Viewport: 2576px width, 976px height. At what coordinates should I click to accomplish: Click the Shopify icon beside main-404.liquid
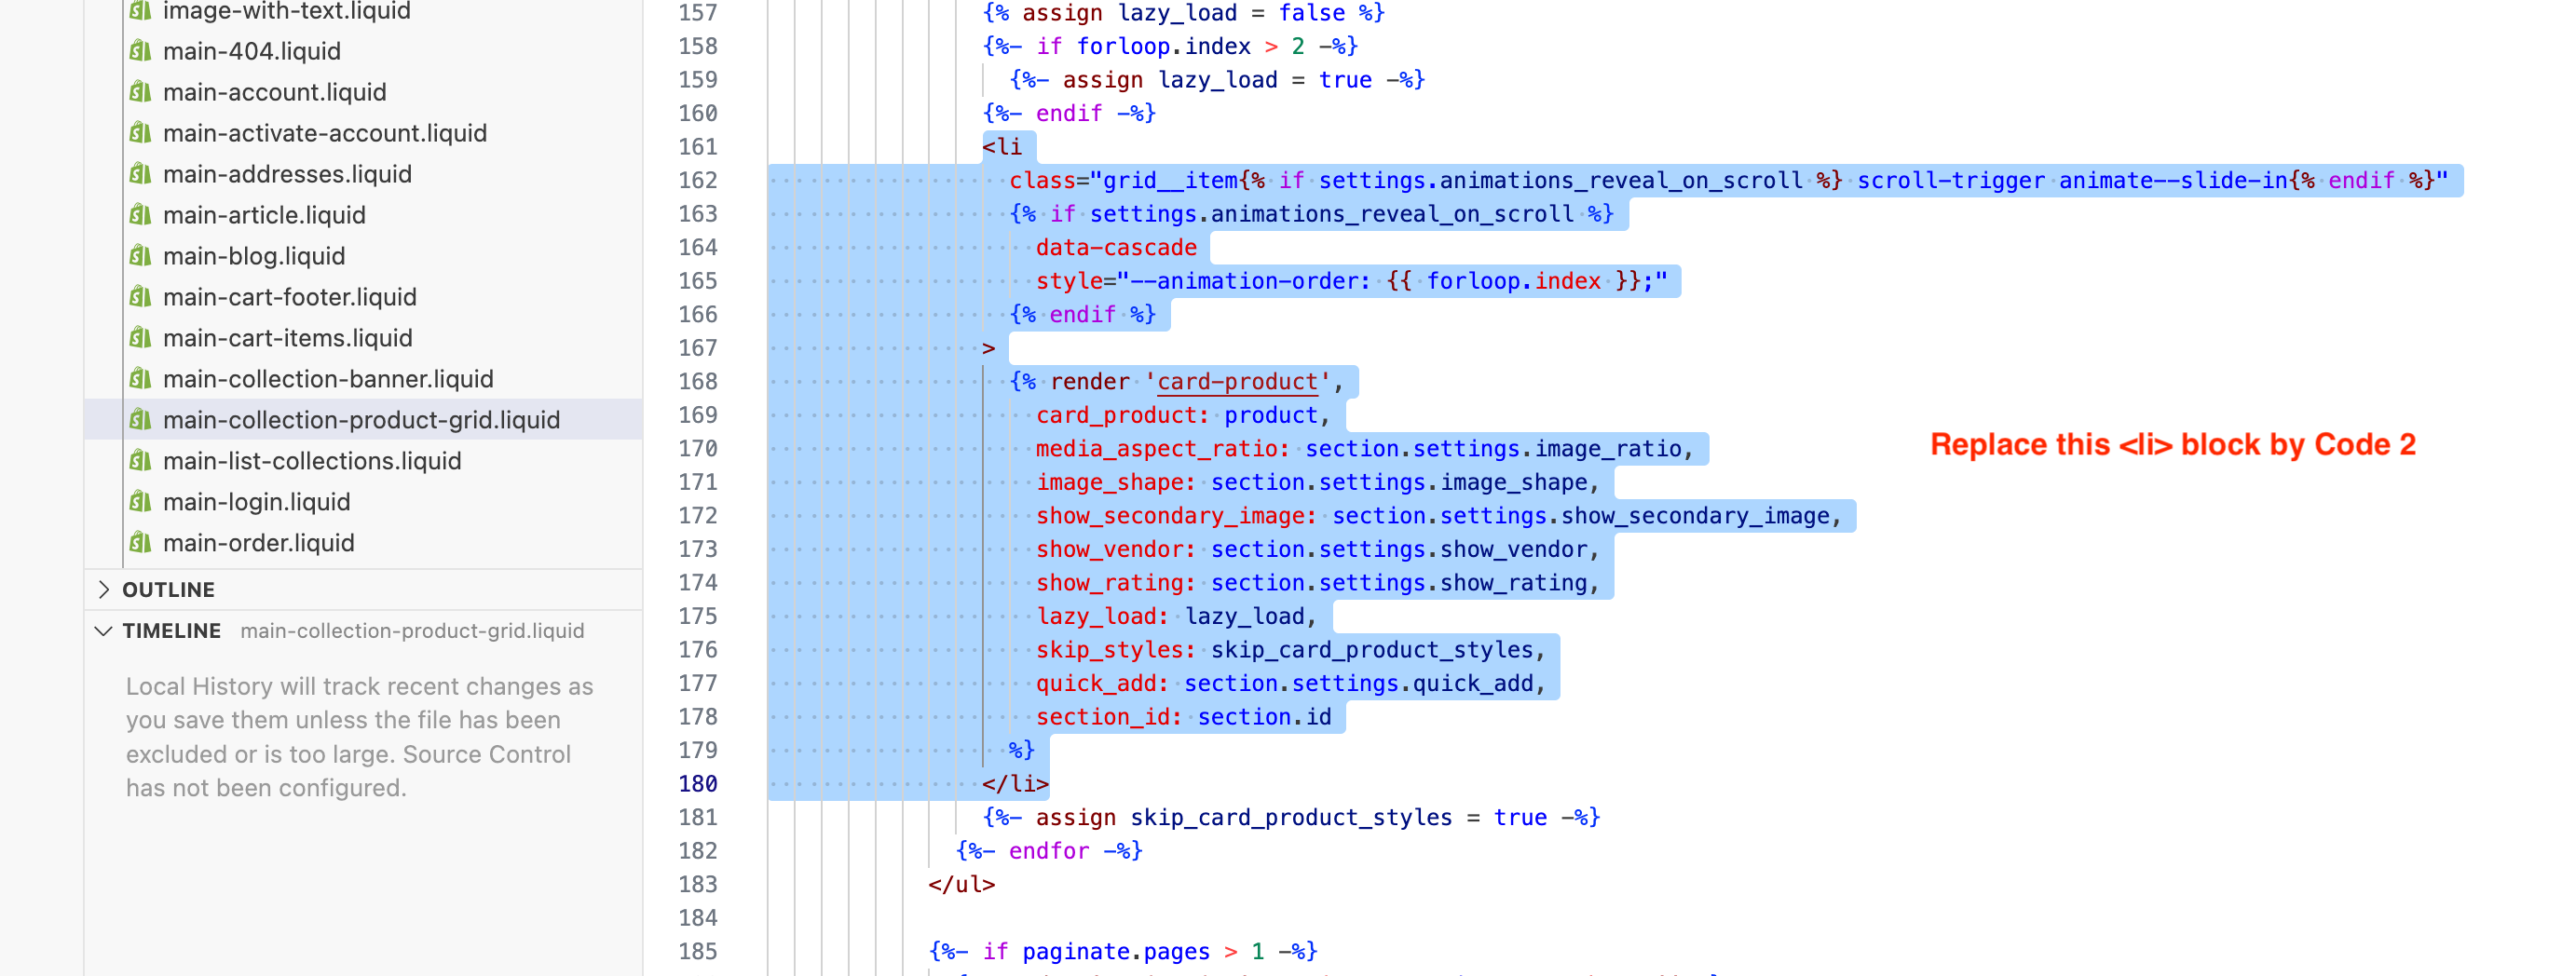(x=141, y=51)
